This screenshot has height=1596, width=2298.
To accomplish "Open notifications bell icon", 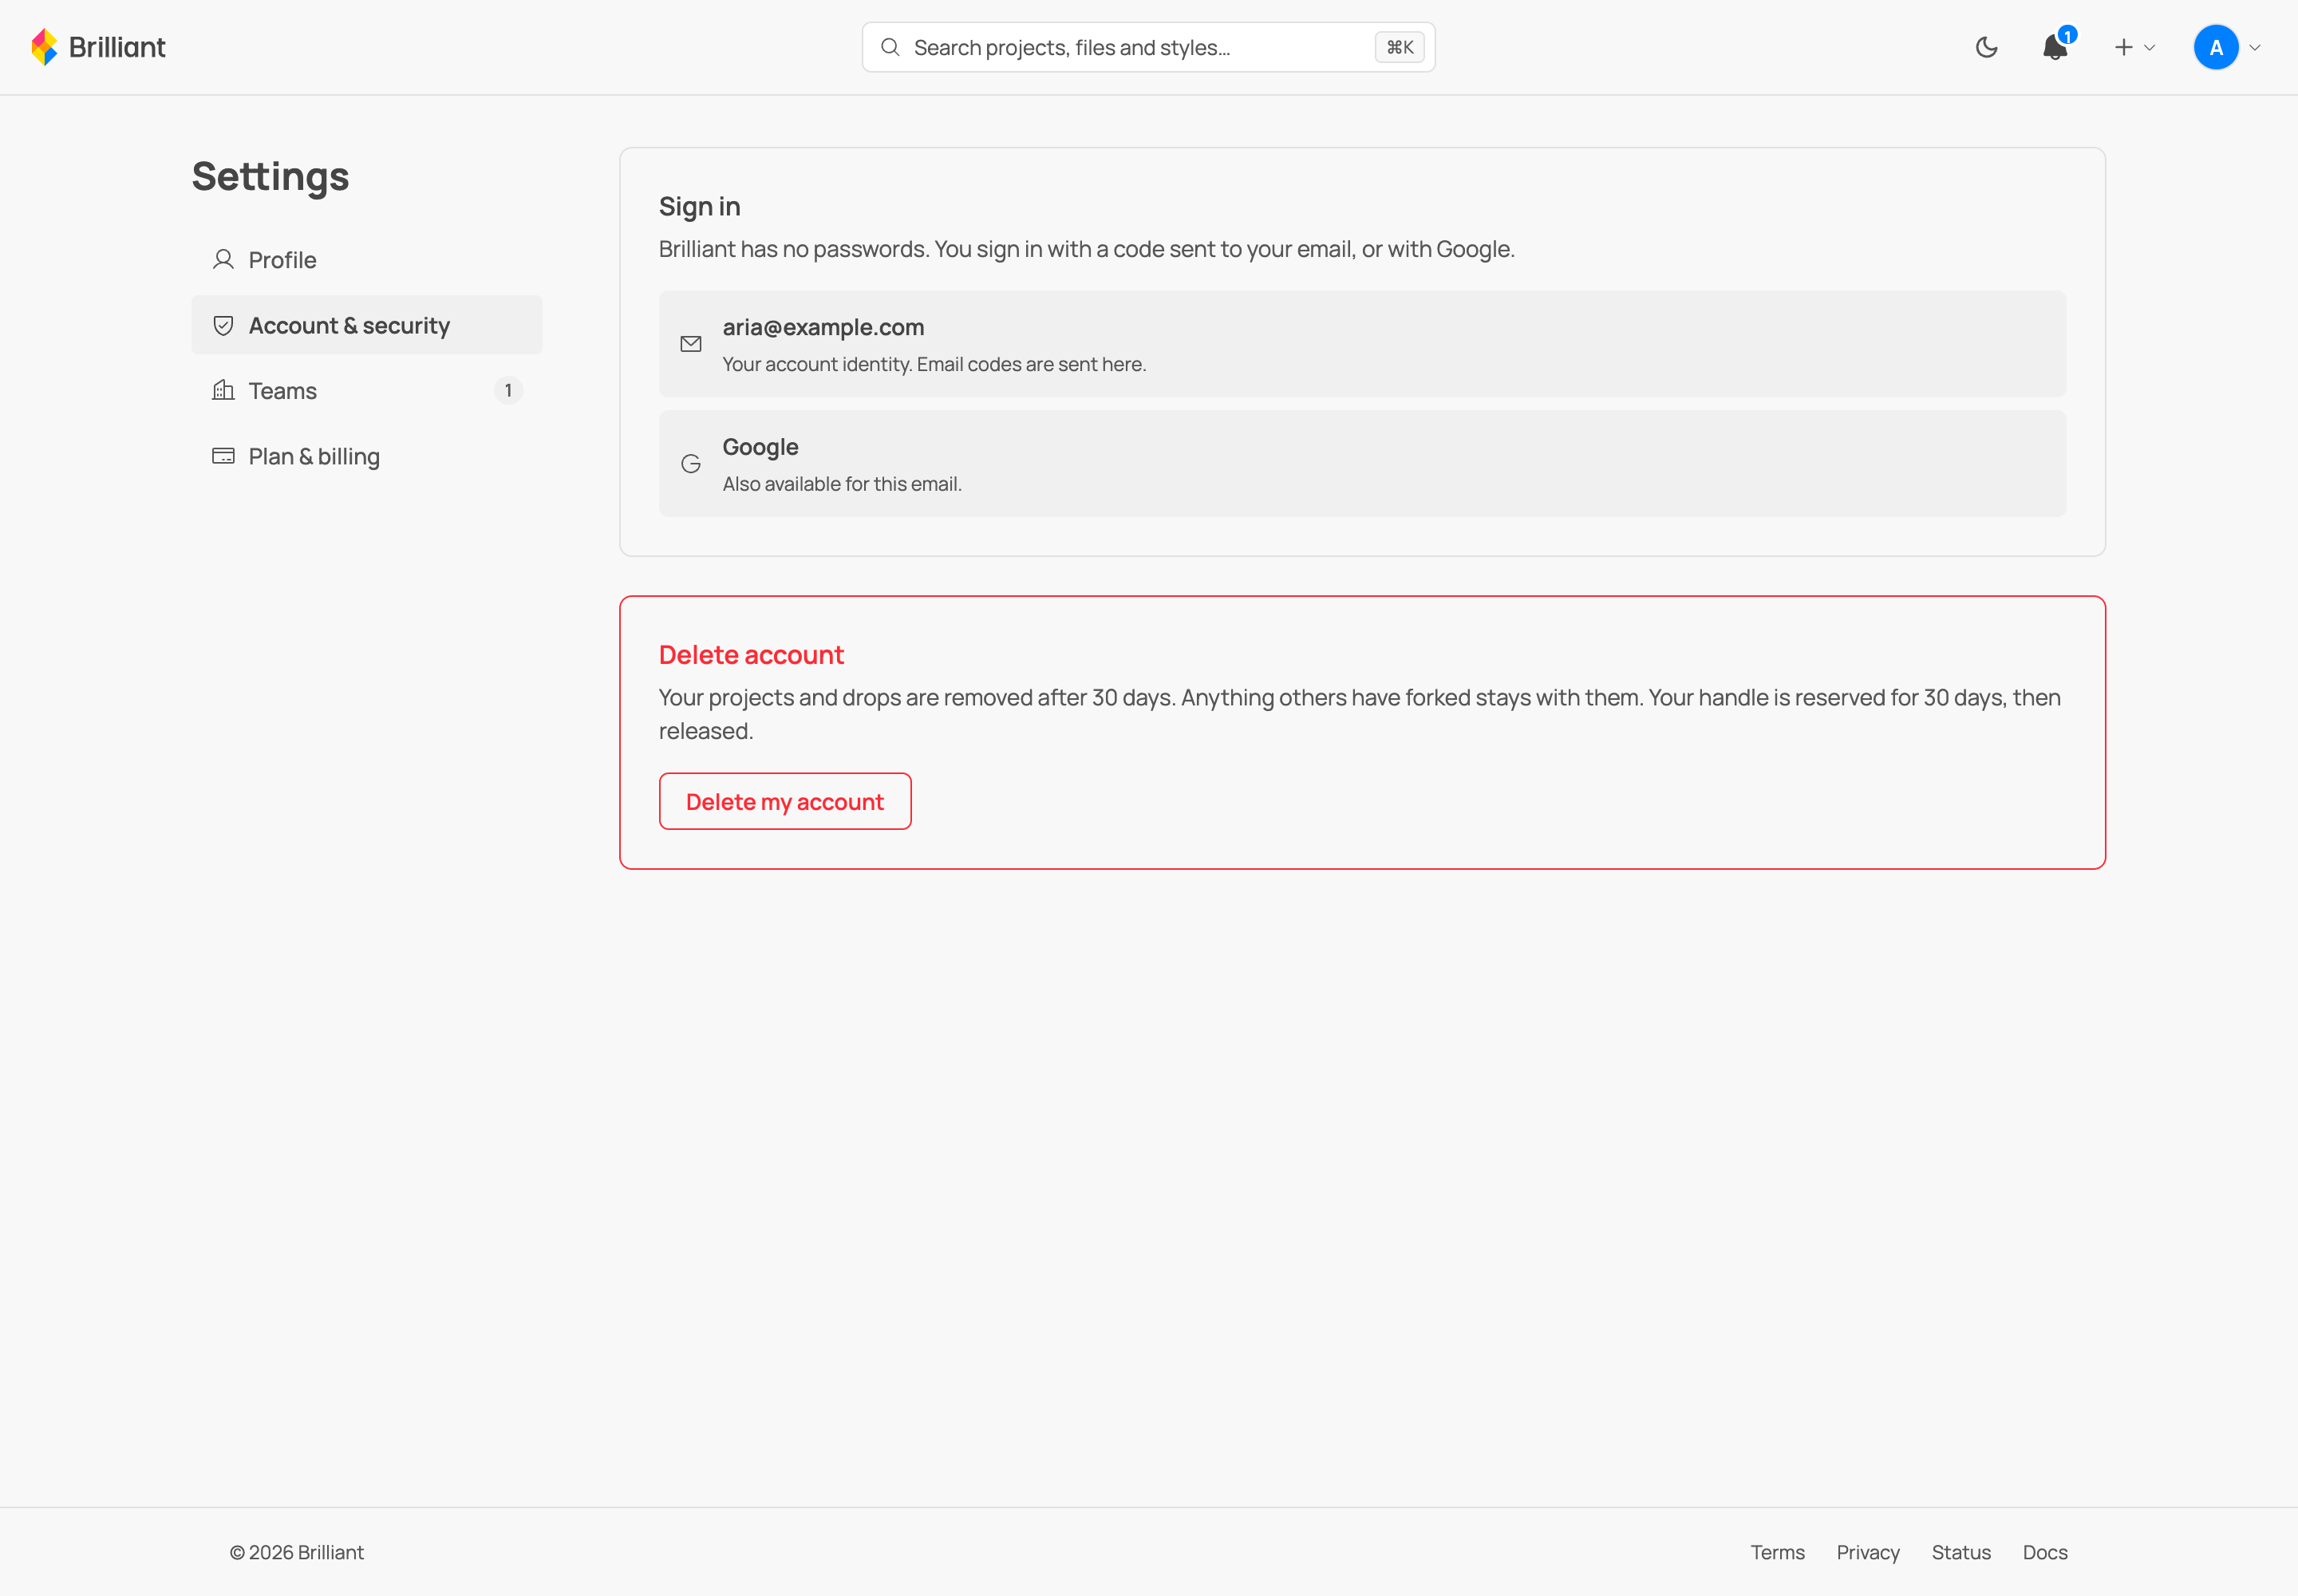I will pos(2054,47).
